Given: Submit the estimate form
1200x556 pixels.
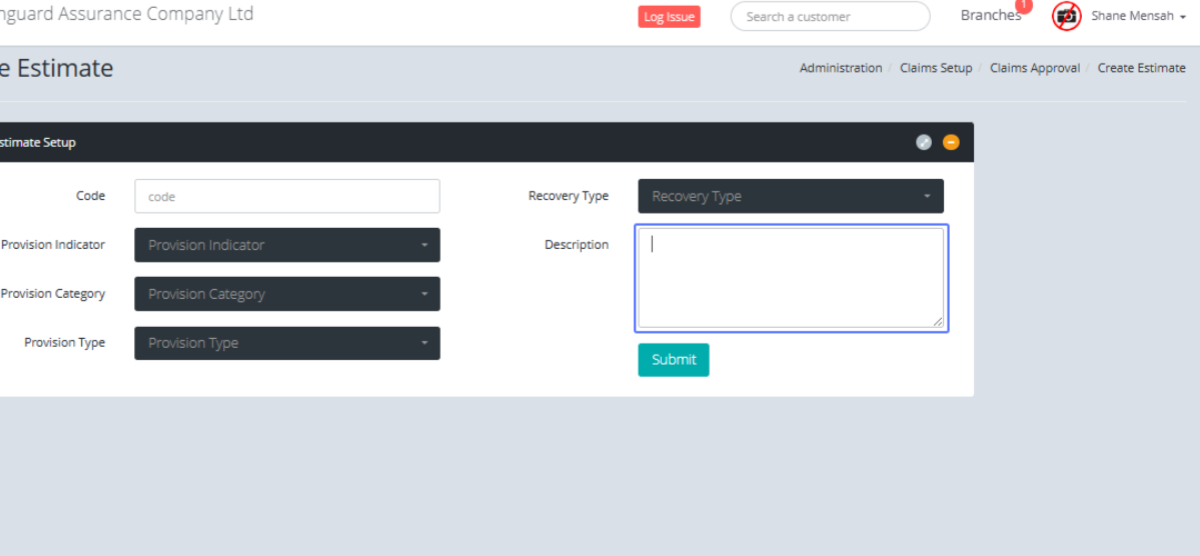Looking at the screenshot, I should [673, 360].
